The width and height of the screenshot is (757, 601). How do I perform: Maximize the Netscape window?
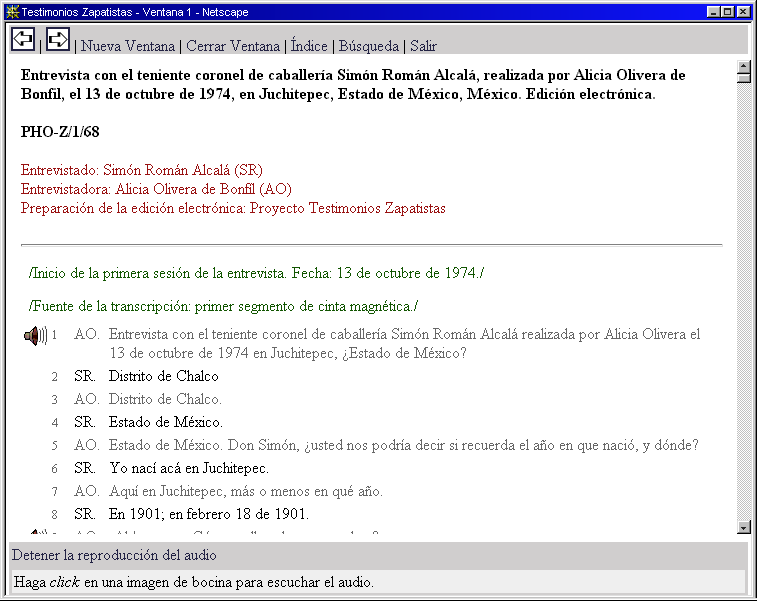(x=727, y=12)
